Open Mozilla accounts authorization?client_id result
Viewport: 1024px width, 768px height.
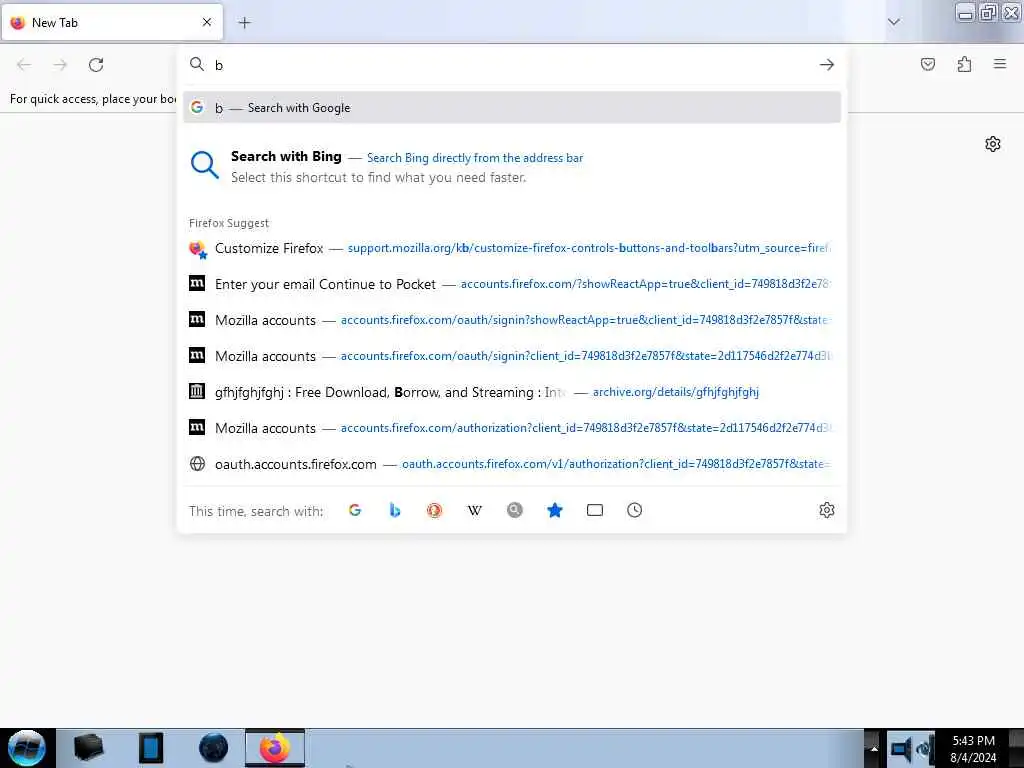coord(512,428)
